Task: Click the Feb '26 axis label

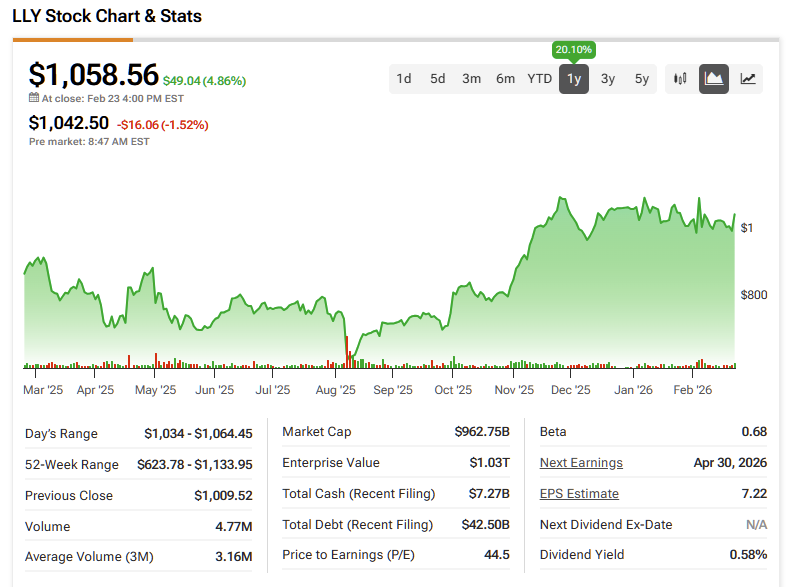Action: coord(692,390)
